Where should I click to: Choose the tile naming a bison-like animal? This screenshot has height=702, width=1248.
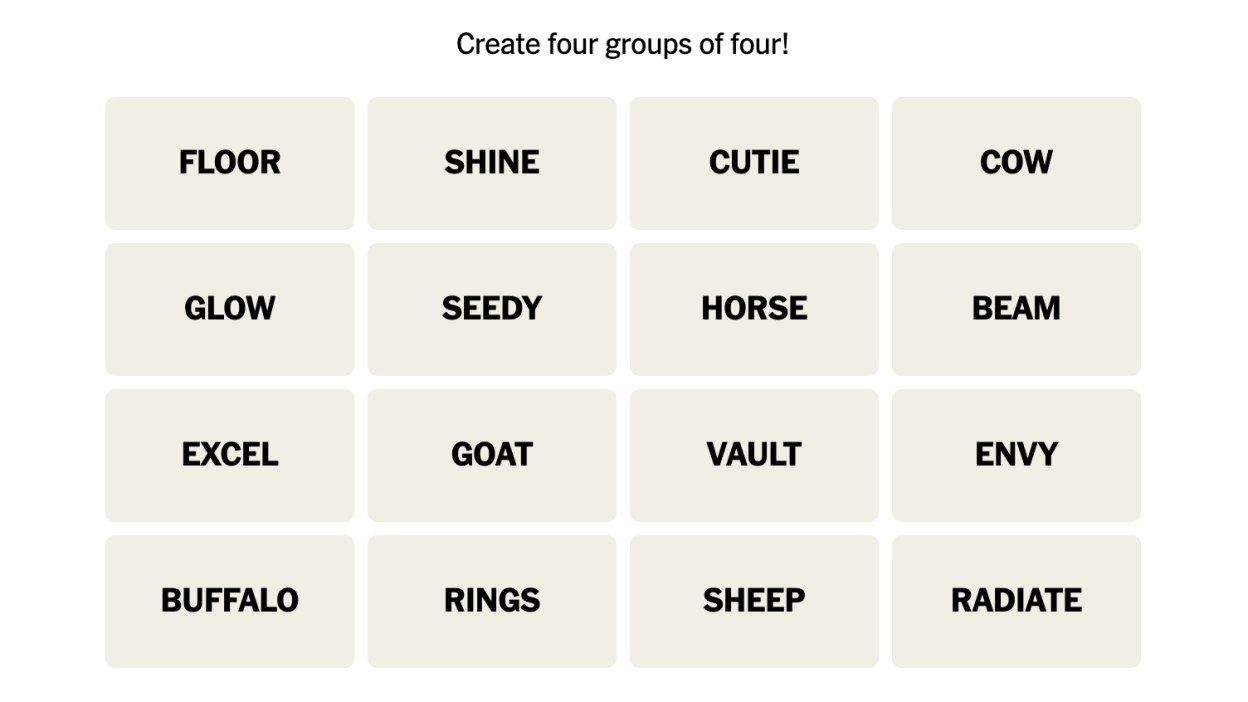229,601
